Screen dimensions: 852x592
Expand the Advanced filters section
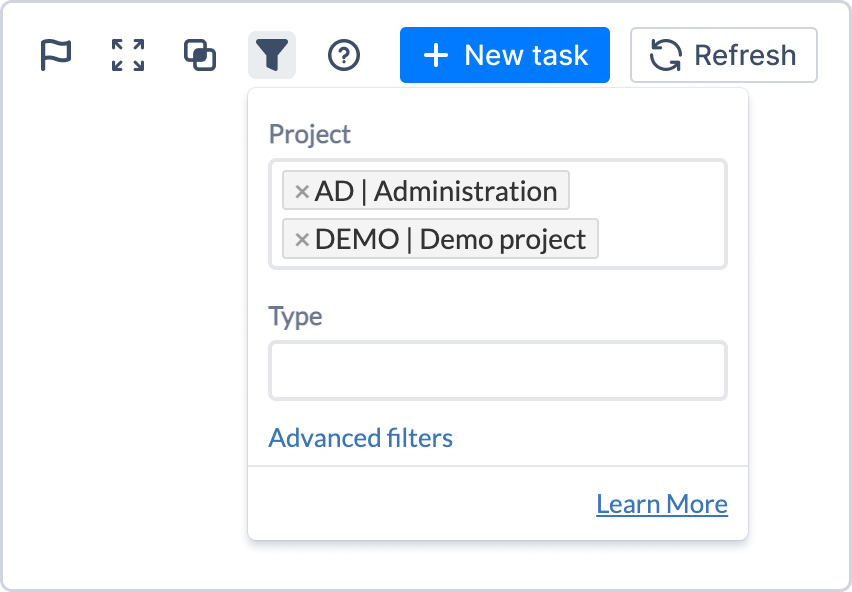[x=360, y=438]
